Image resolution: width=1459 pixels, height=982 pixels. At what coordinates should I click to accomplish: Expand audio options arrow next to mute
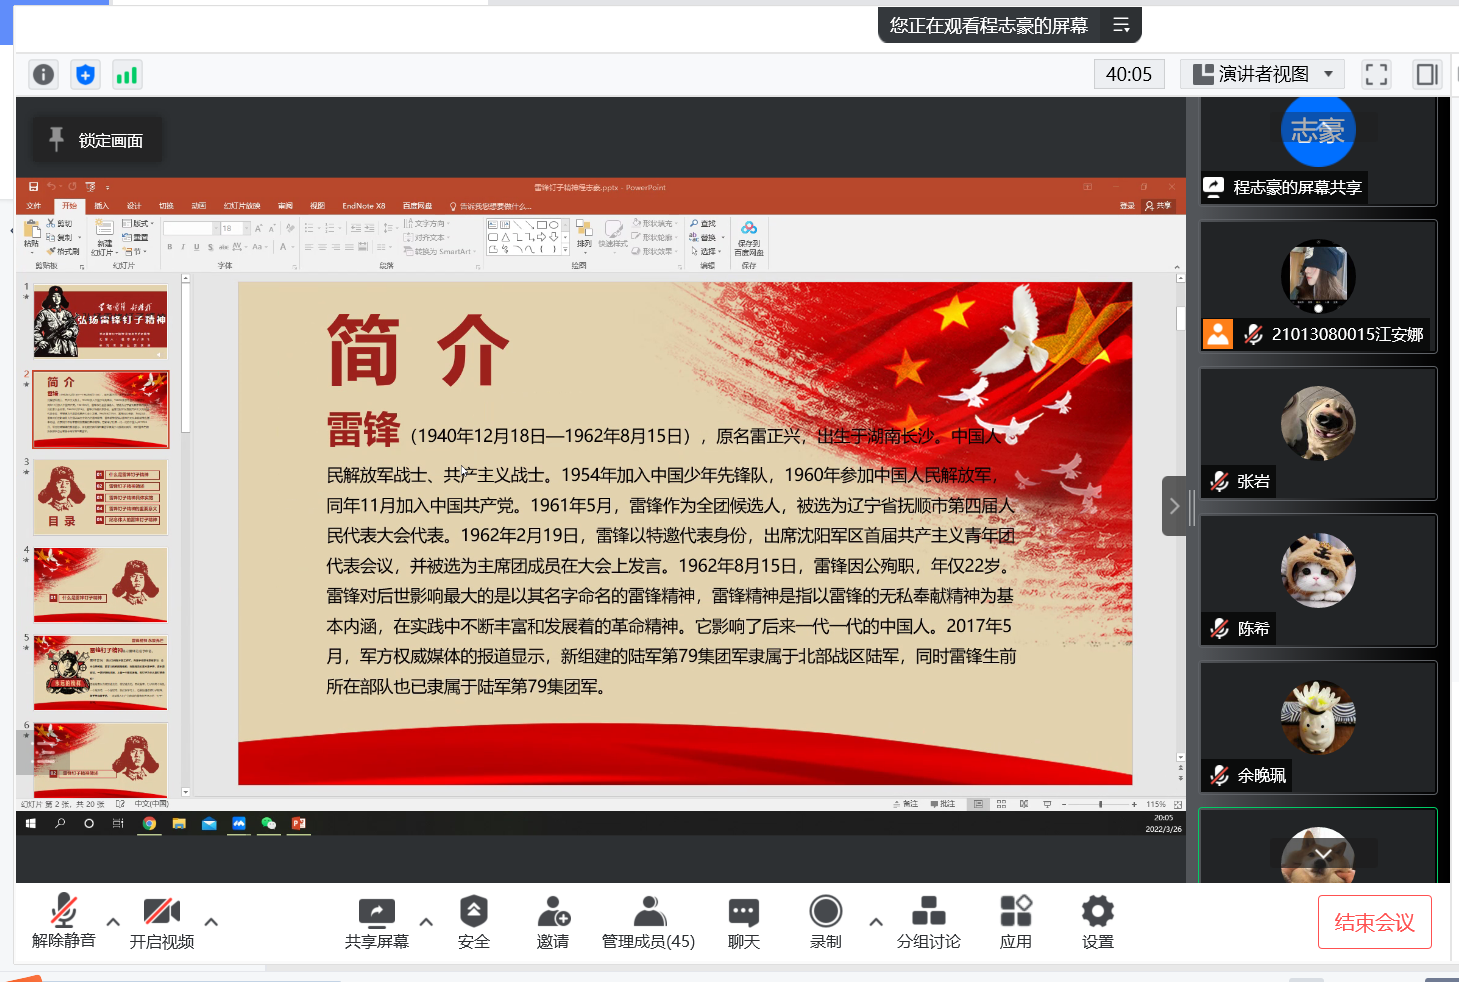(113, 922)
